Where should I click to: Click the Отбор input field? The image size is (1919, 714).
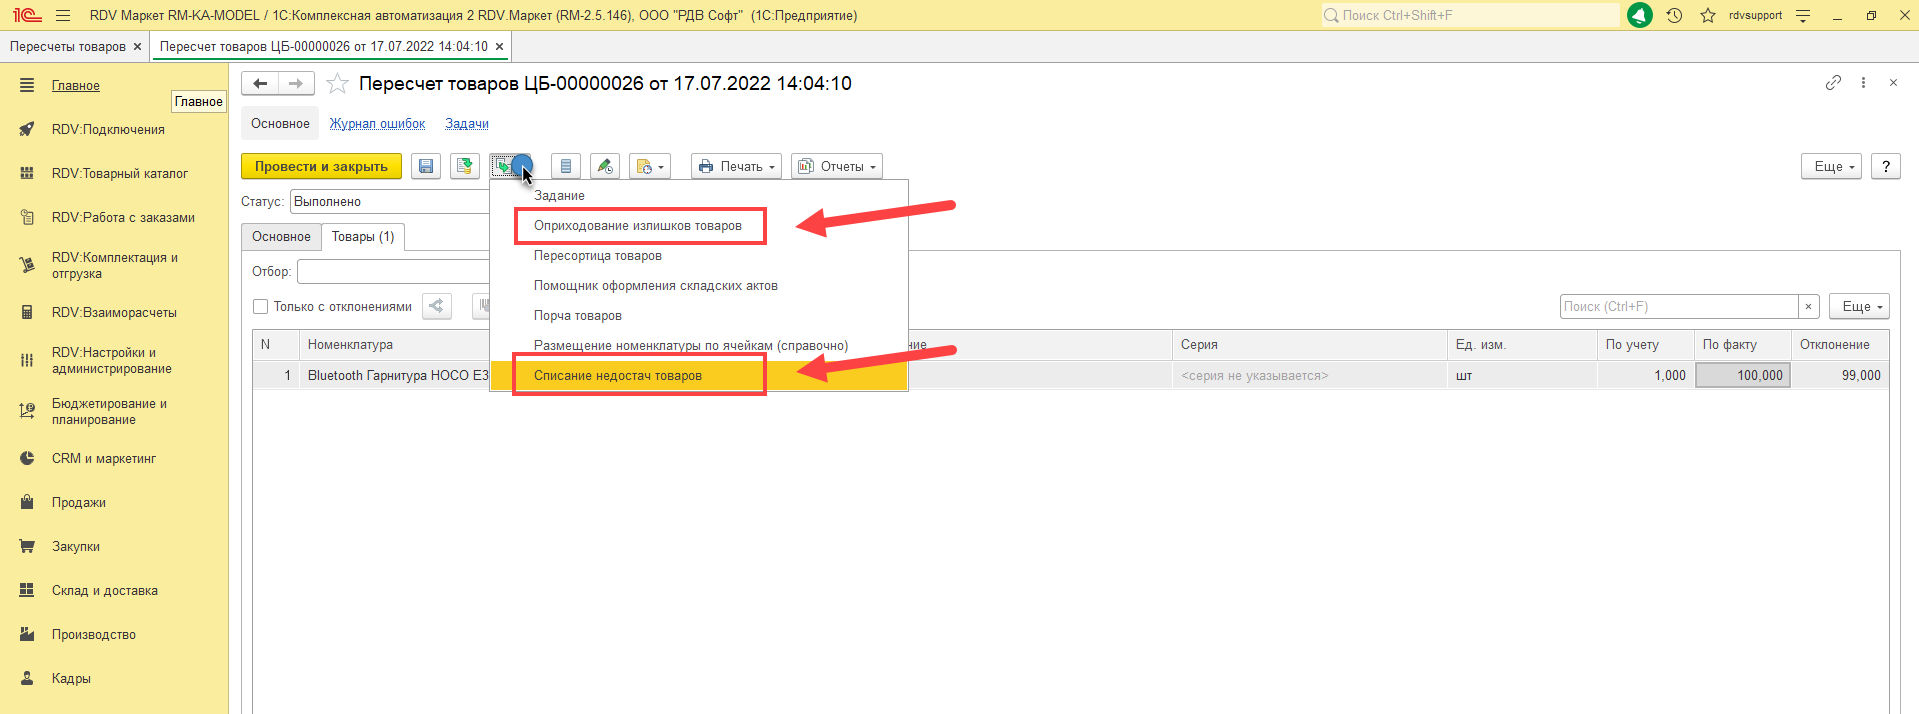pos(393,271)
